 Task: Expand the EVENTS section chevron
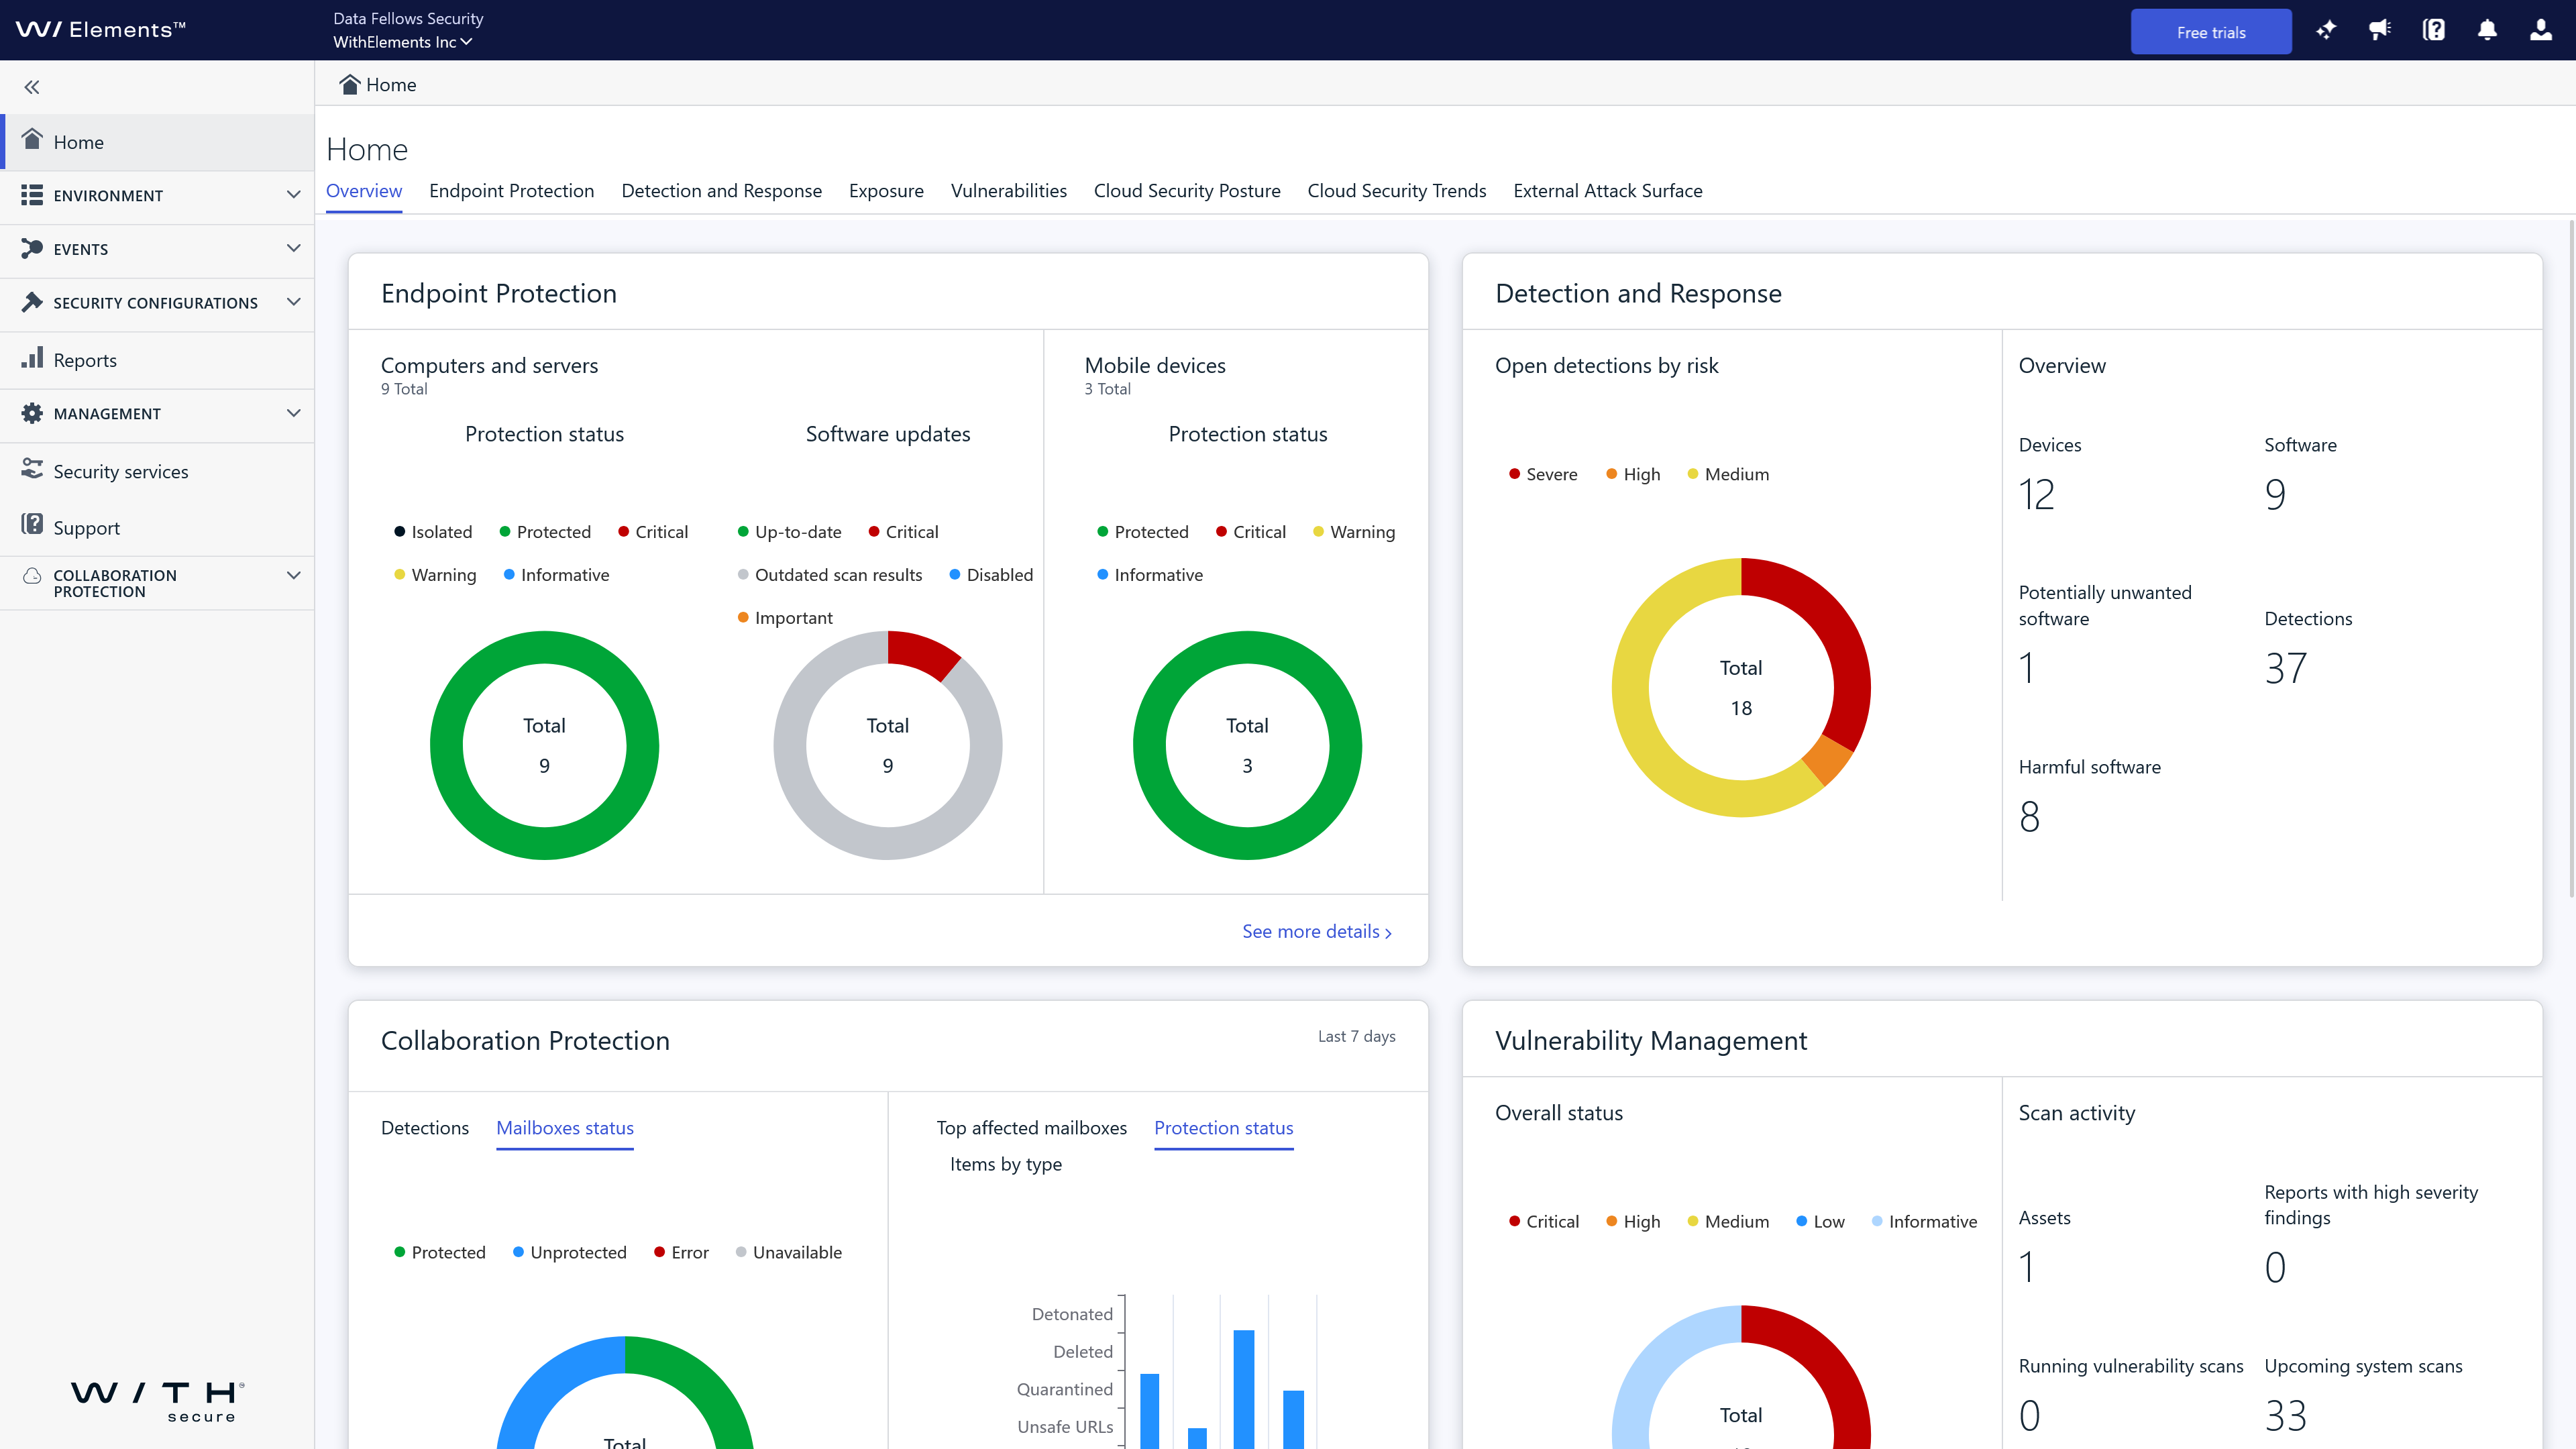pyautogui.click(x=293, y=248)
